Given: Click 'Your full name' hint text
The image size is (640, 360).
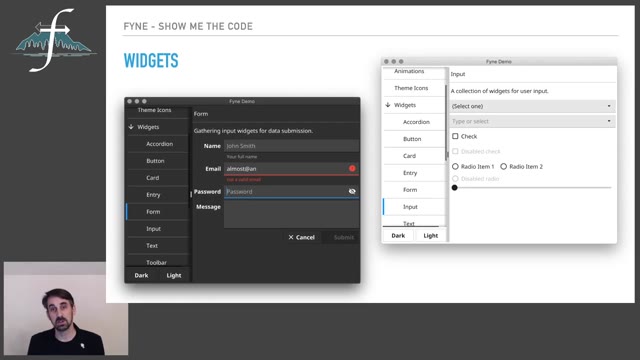Looking at the screenshot, I should click(242, 157).
